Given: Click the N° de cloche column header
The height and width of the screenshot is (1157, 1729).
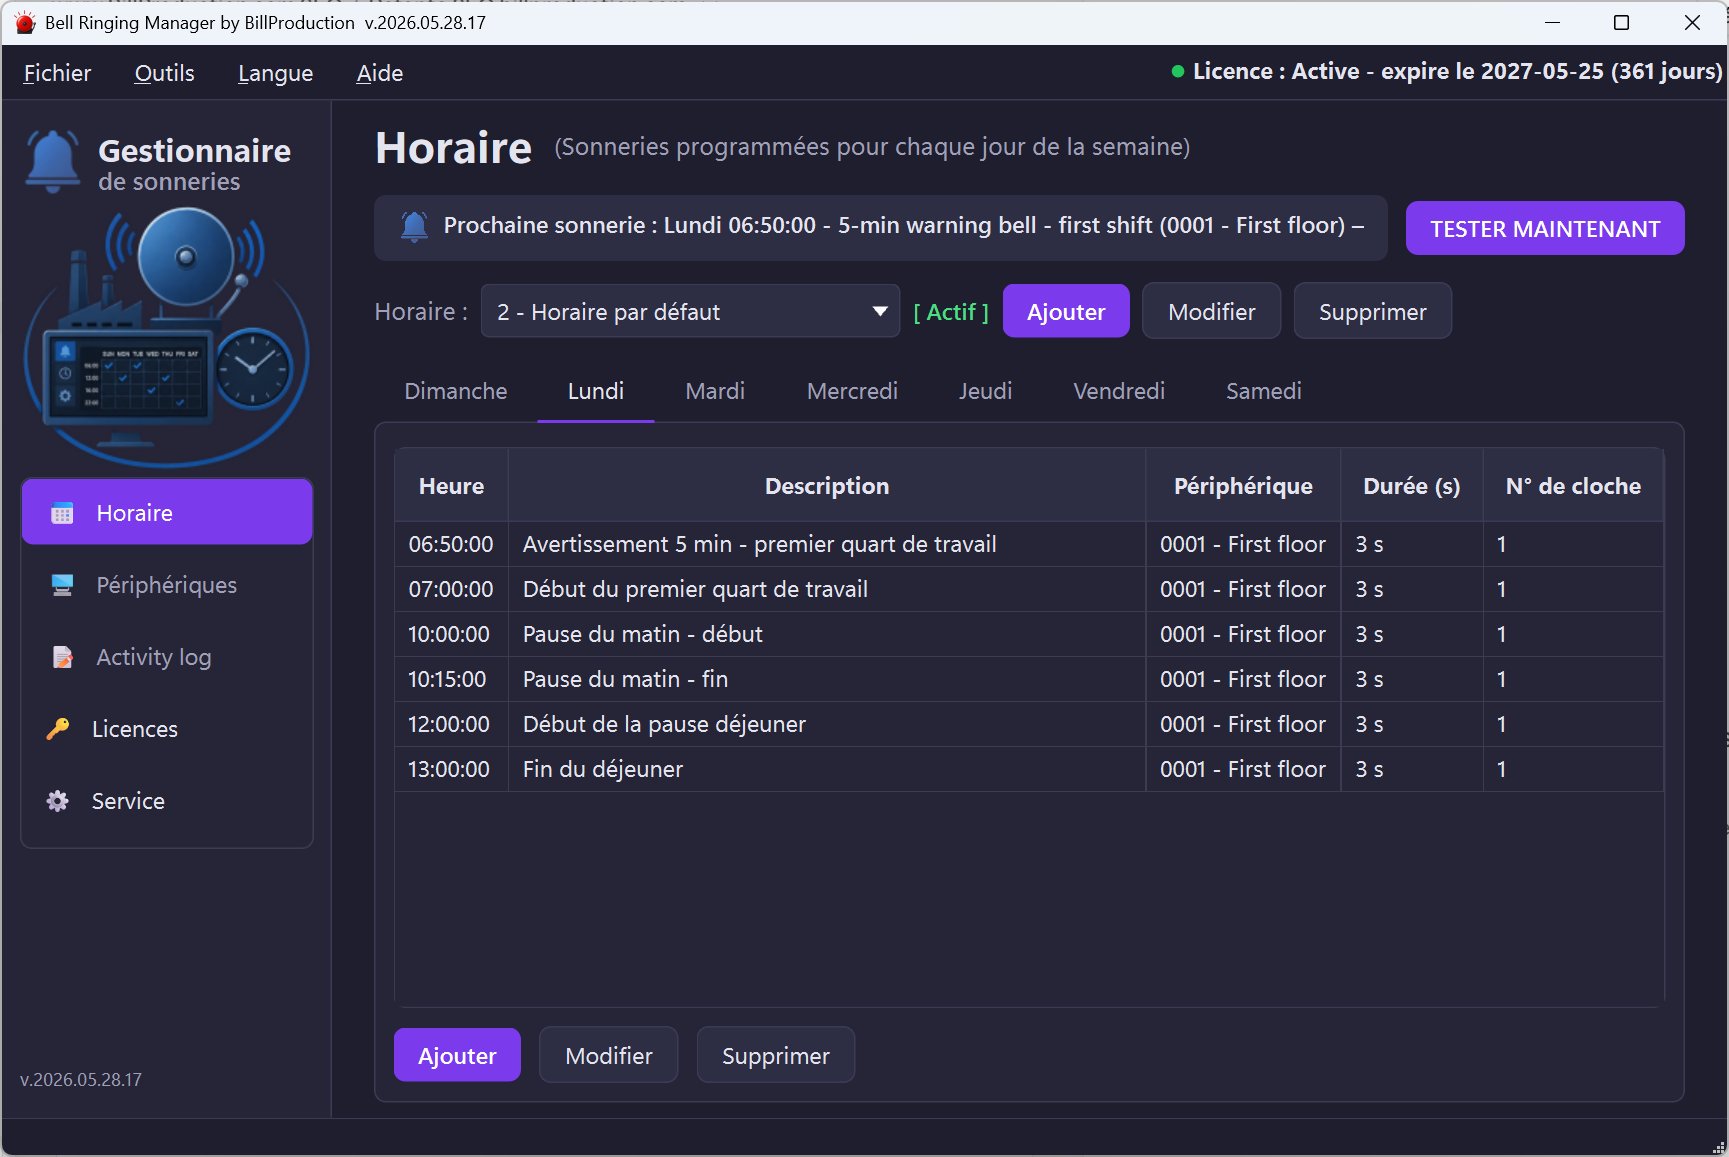Looking at the screenshot, I should (x=1573, y=486).
